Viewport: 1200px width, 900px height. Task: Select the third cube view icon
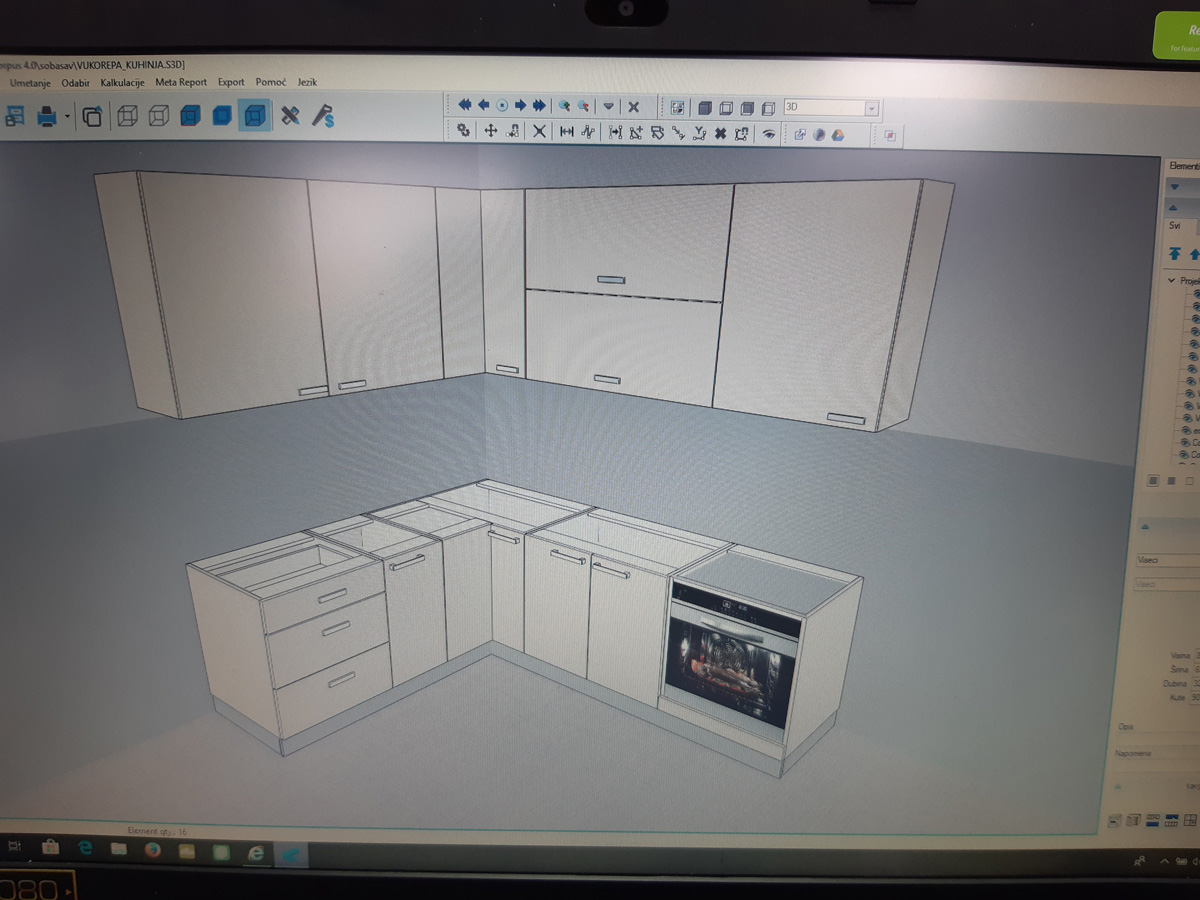click(747, 108)
